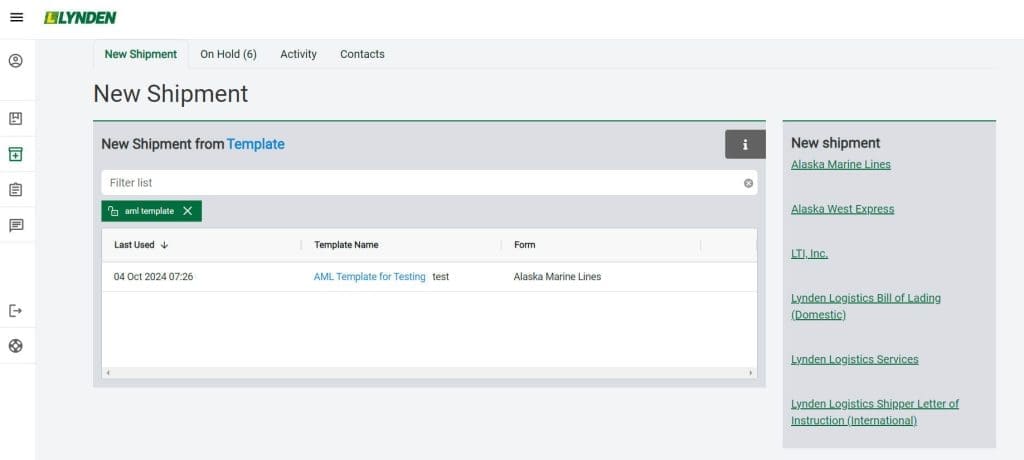Open Lynden Logistics Services form
This screenshot has height=460, width=1024.
point(855,359)
